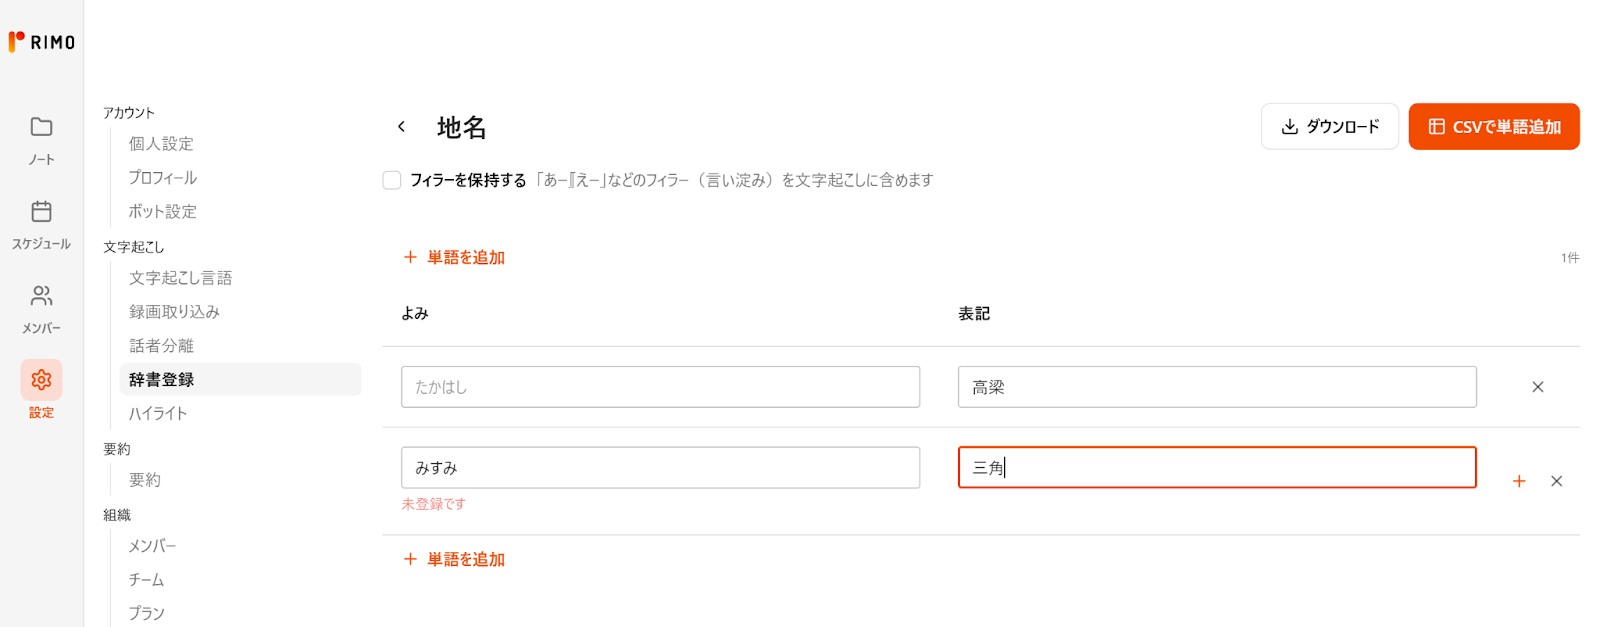Open the ノート section from the sidebar
This screenshot has height=627, width=1600.
point(41,135)
